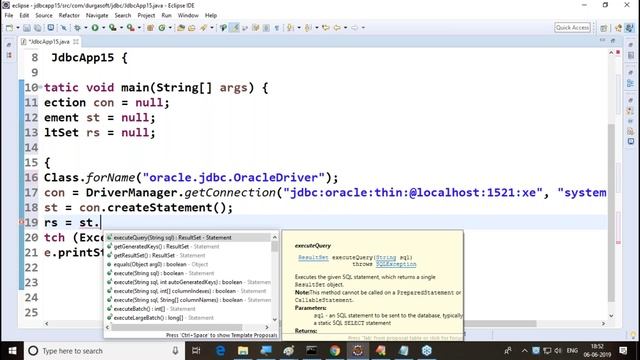Open the New Java Class dropdown arrow
Image resolution: width=640 pixels, height=360 pixels.
tap(170, 28)
